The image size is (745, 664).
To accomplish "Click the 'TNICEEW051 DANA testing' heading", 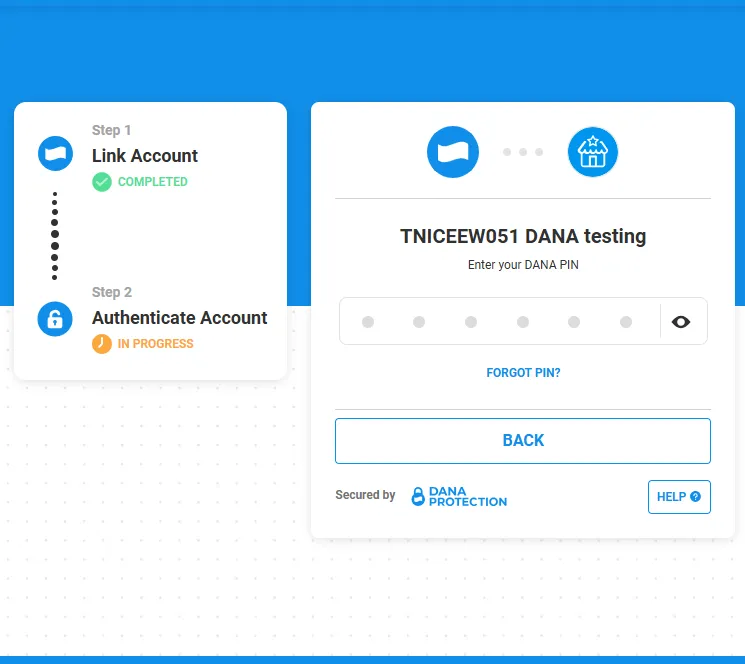I will [523, 236].
